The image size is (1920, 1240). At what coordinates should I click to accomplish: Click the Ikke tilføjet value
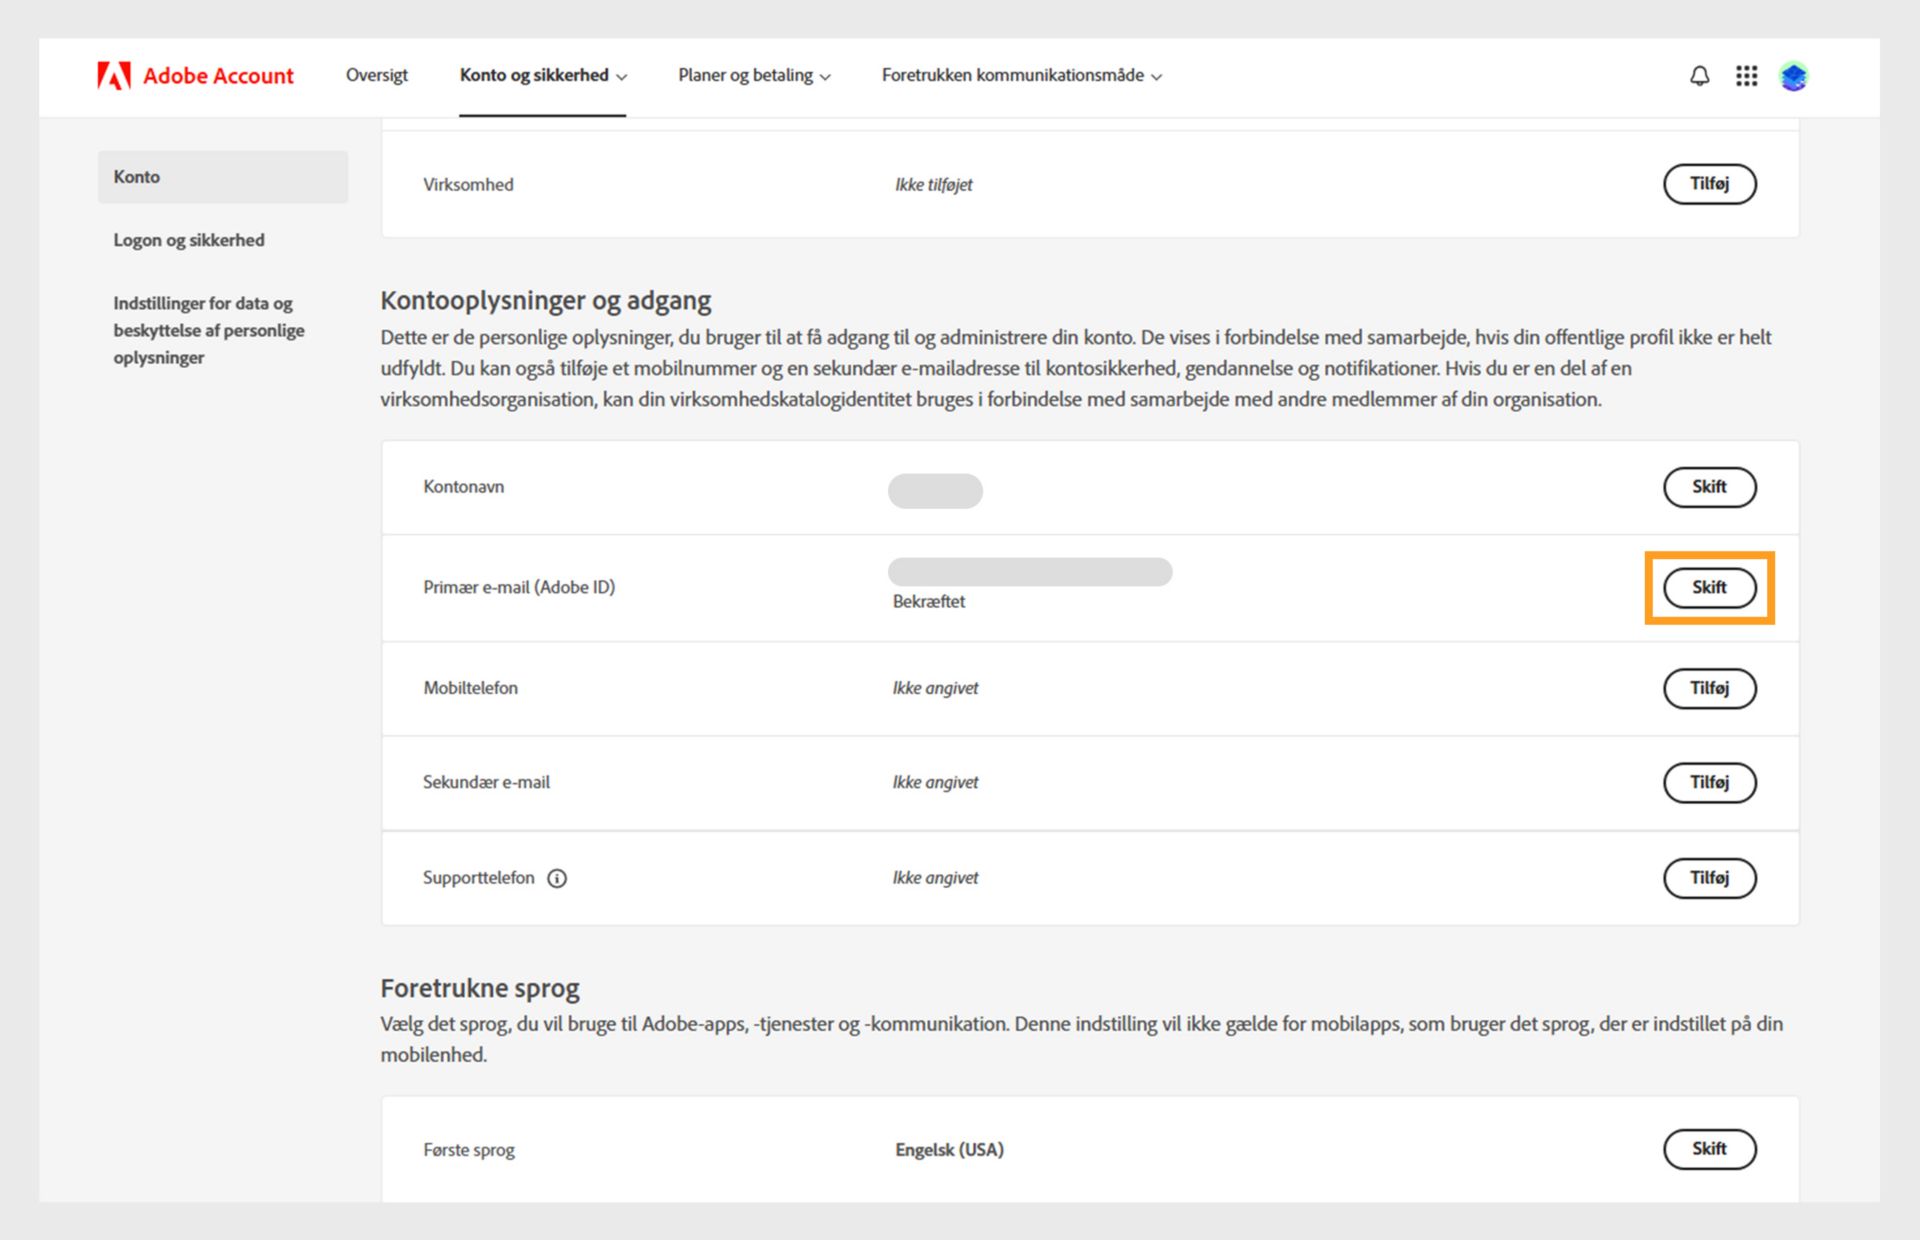tap(933, 184)
